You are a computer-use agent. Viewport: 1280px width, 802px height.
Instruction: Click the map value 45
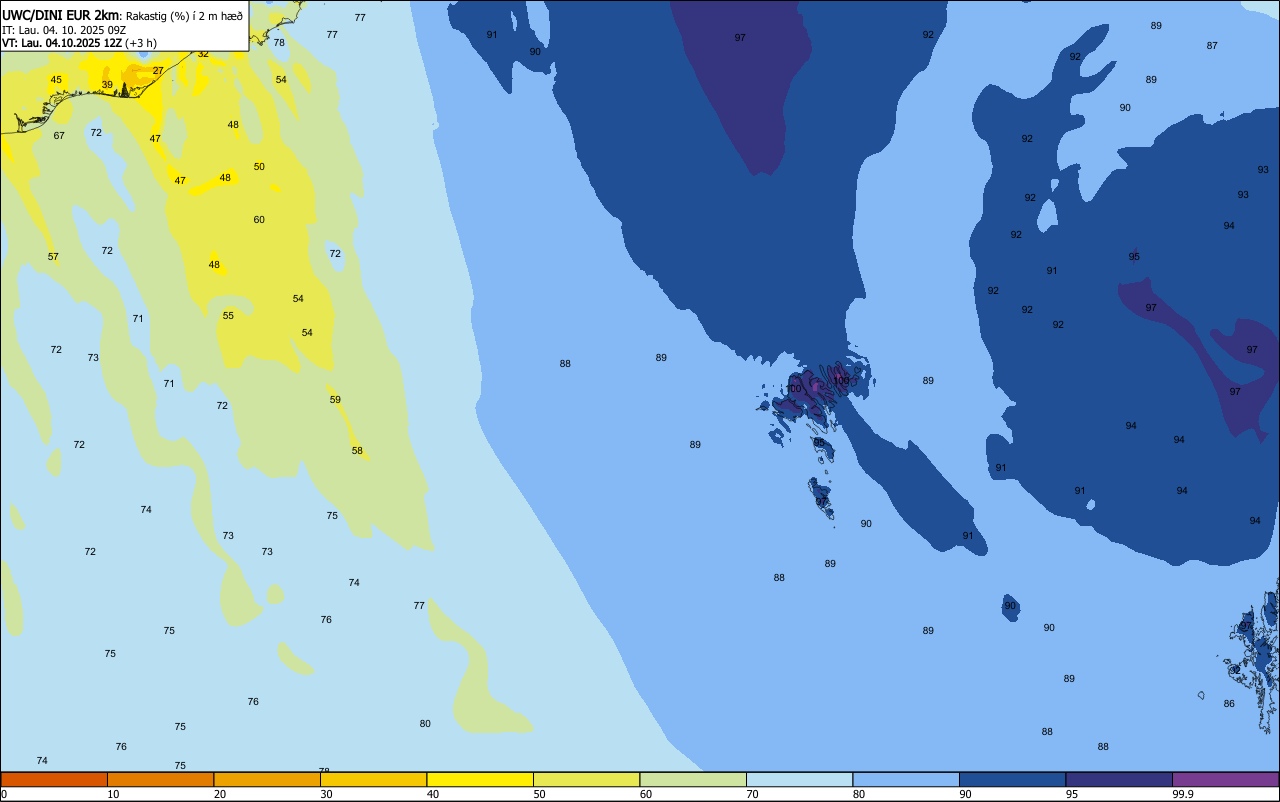(56, 80)
